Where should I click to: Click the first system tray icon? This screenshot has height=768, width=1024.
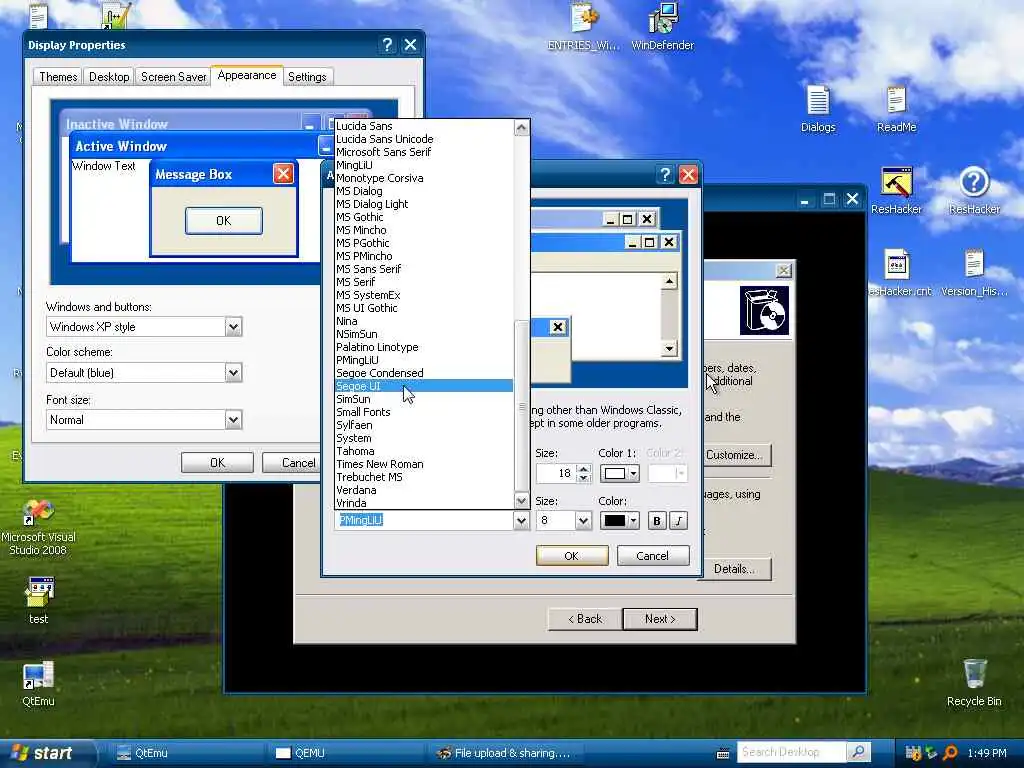pos(912,753)
